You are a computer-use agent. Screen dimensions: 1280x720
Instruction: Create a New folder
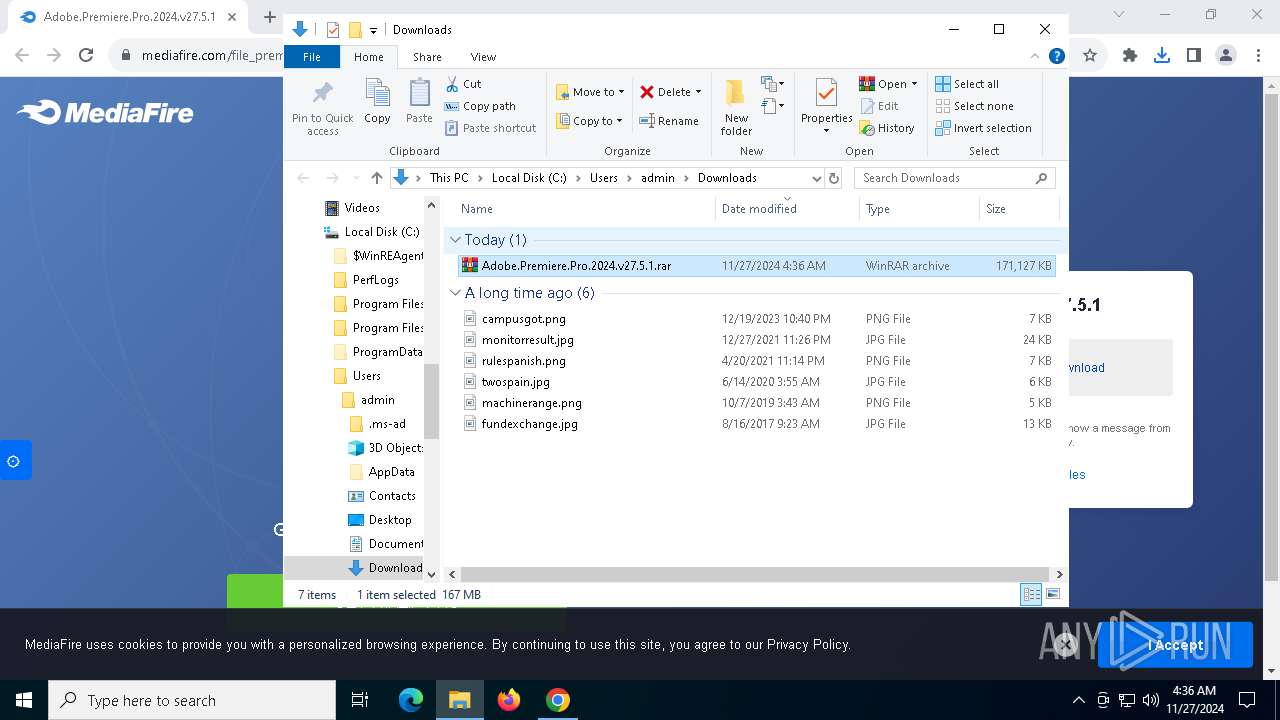coord(736,107)
